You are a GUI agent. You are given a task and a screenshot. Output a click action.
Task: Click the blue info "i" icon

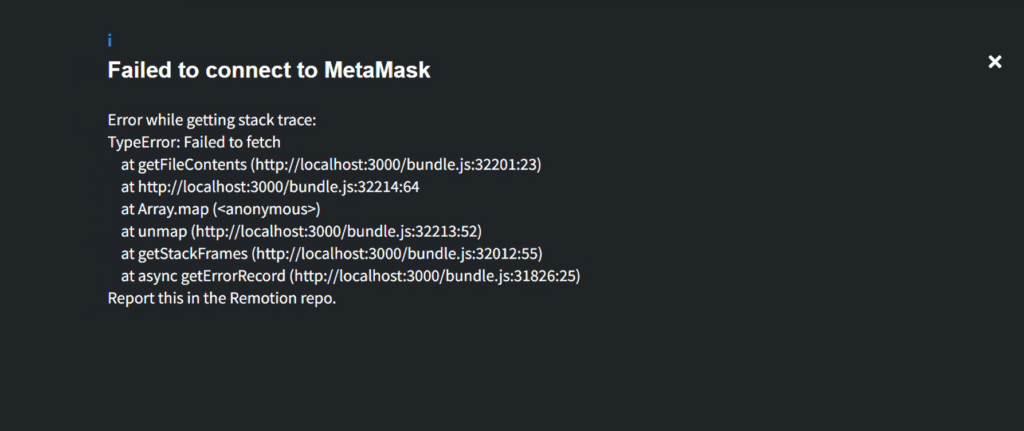[x=110, y=41]
